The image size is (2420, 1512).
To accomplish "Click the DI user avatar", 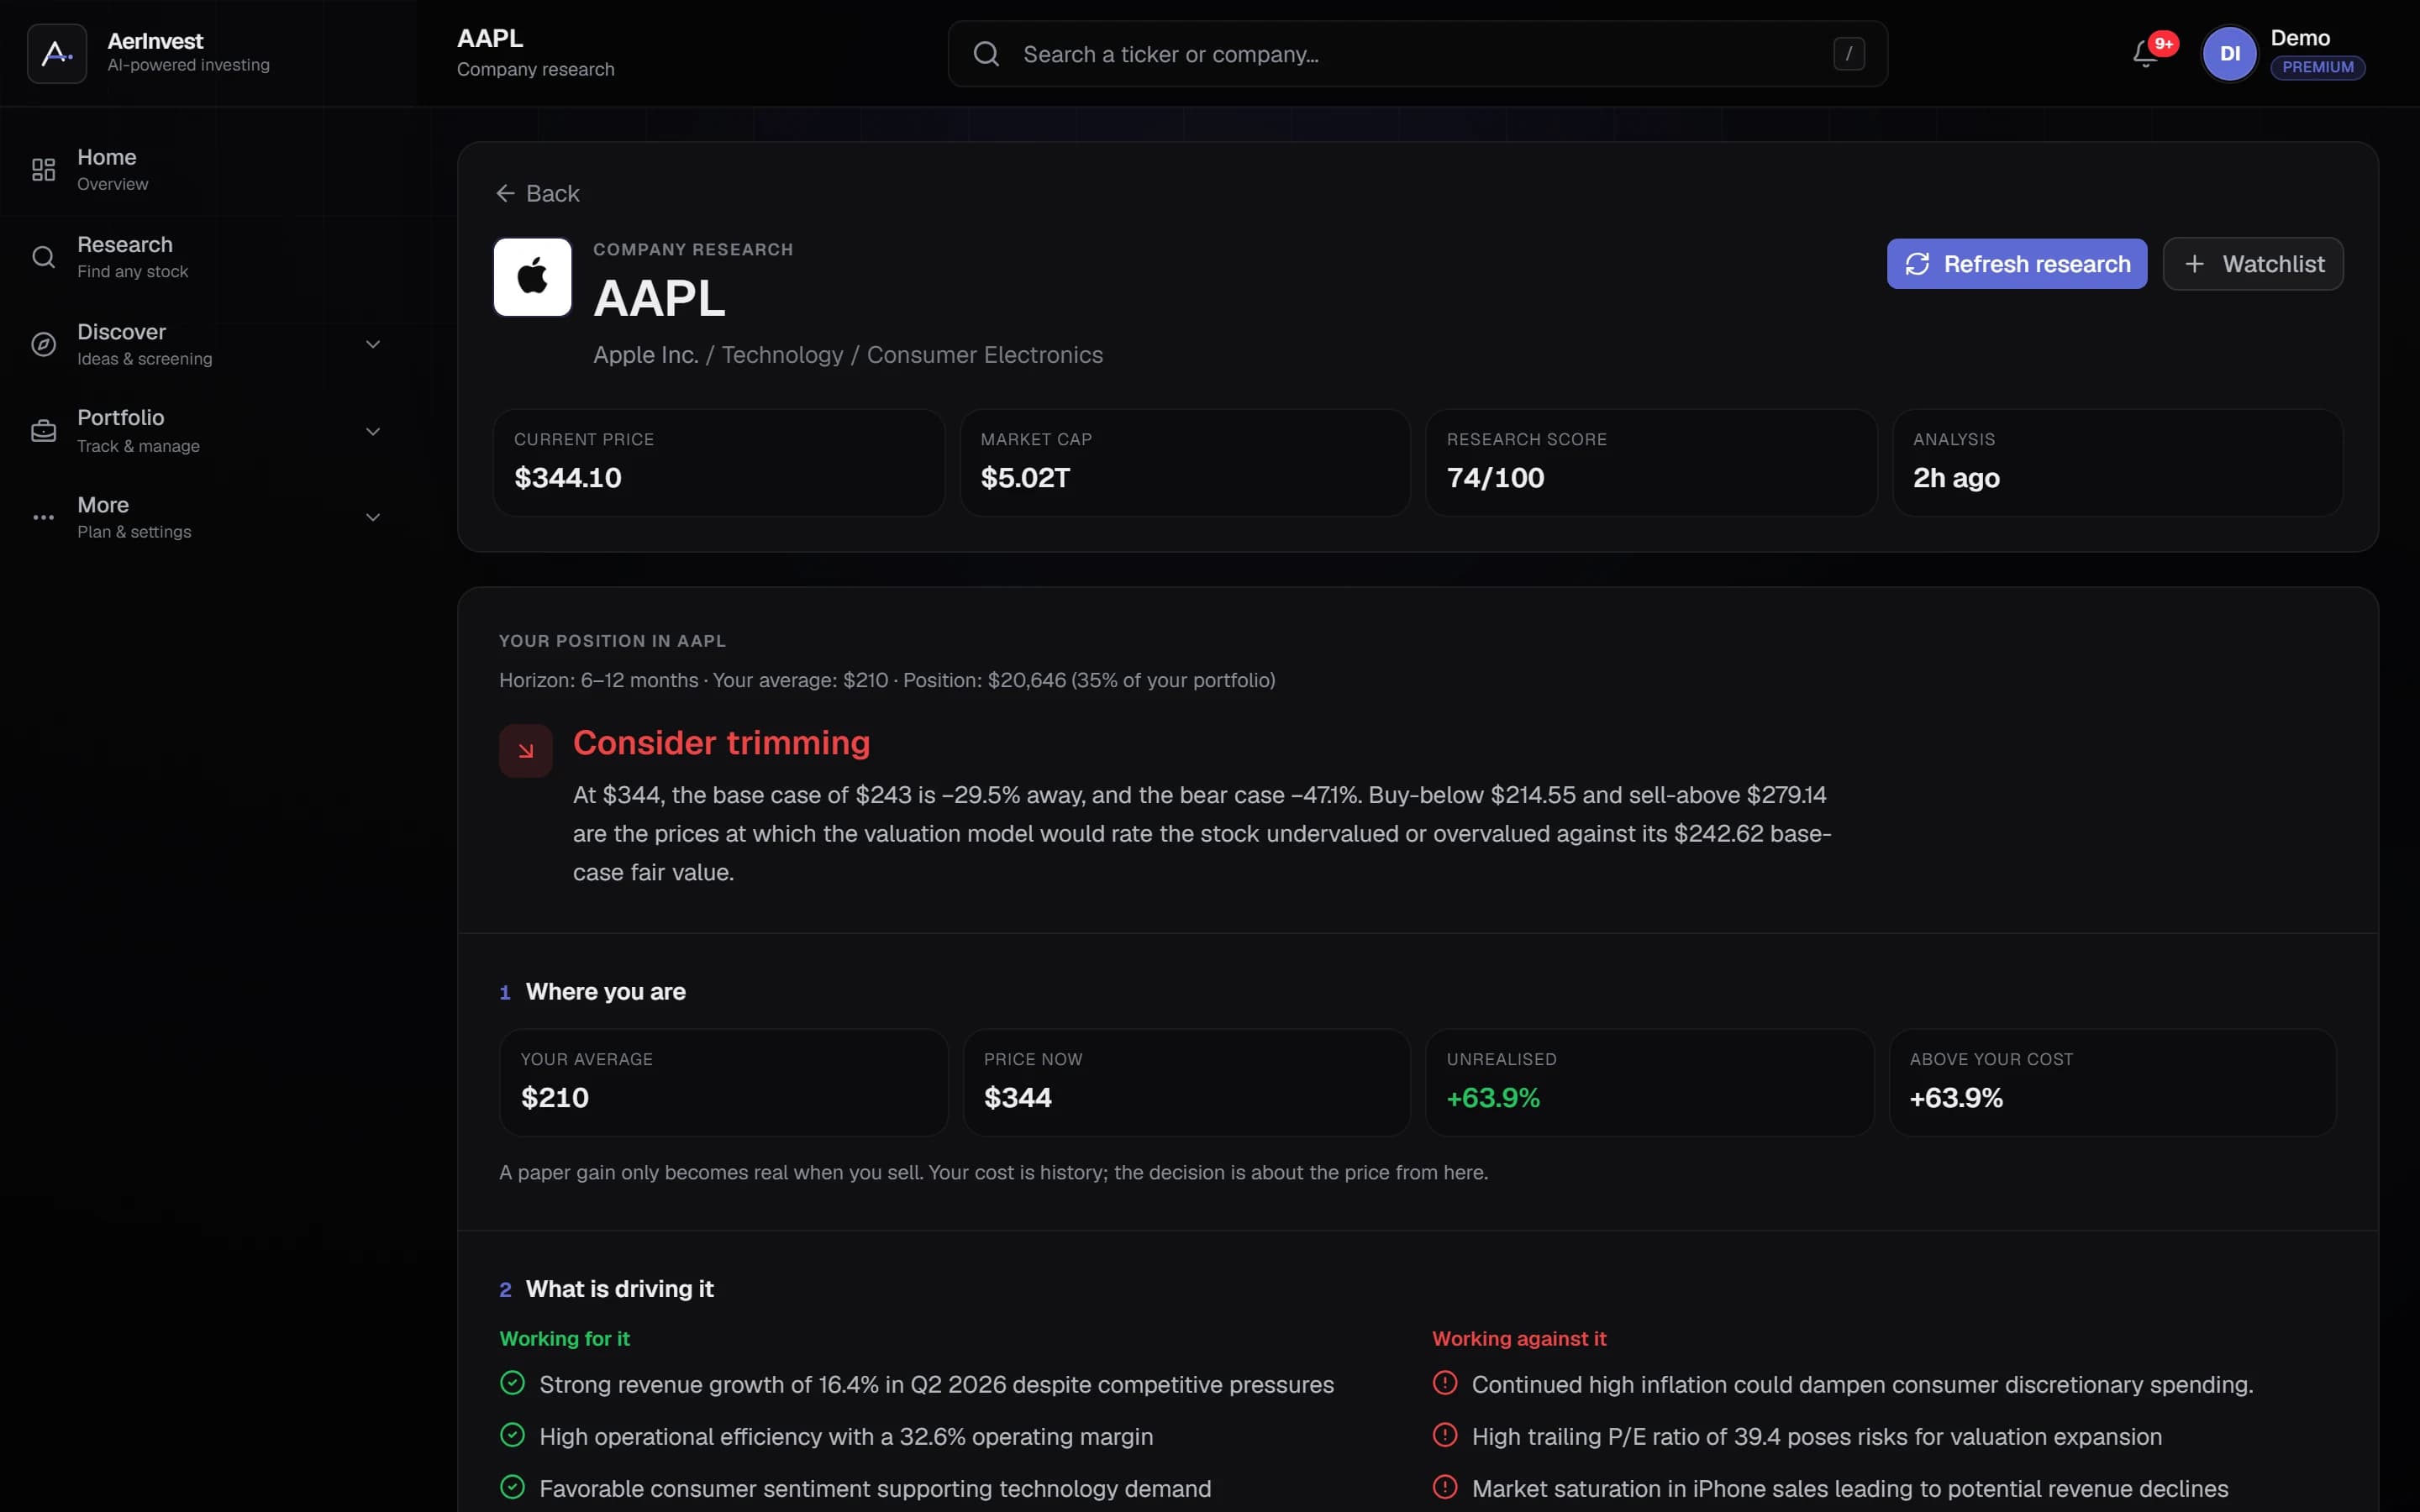I will point(2229,53).
